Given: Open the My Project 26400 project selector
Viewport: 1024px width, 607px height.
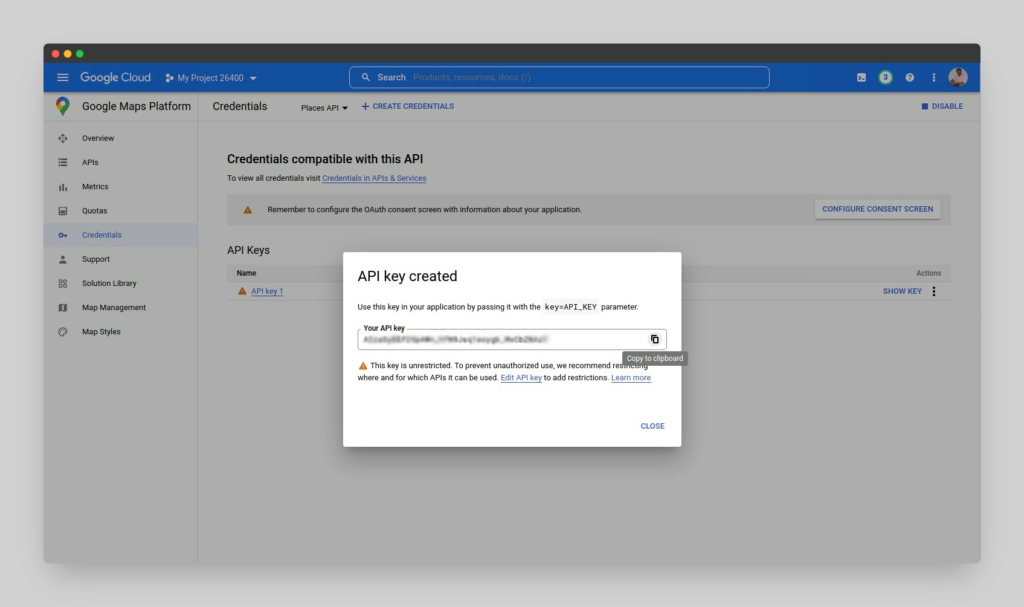Looking at the screenshot, I should (211, 78).
